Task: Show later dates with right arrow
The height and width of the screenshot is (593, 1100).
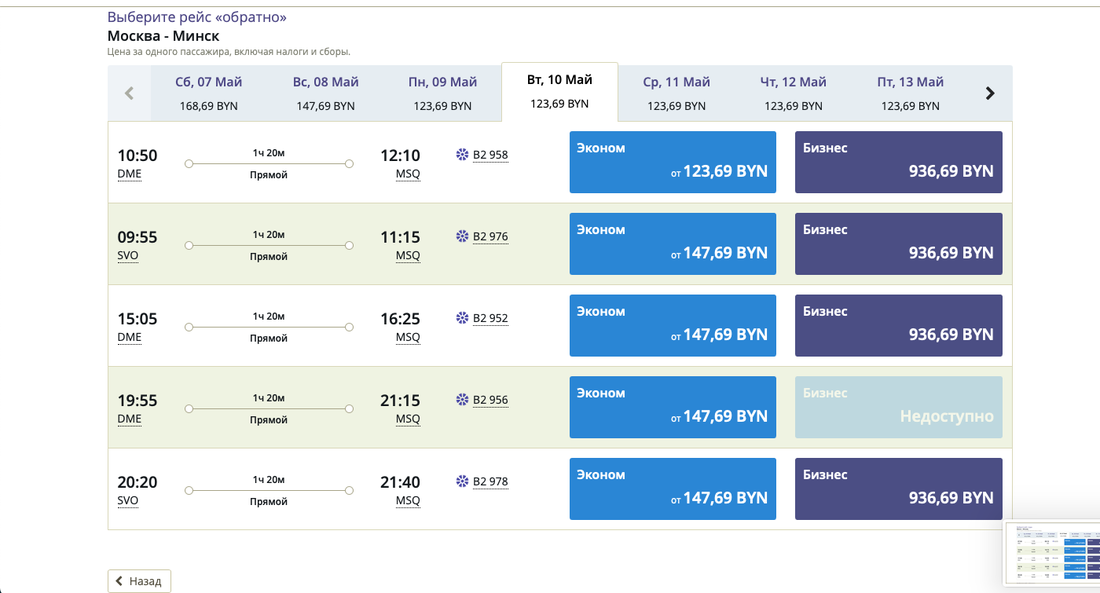Action: [990, 93]
